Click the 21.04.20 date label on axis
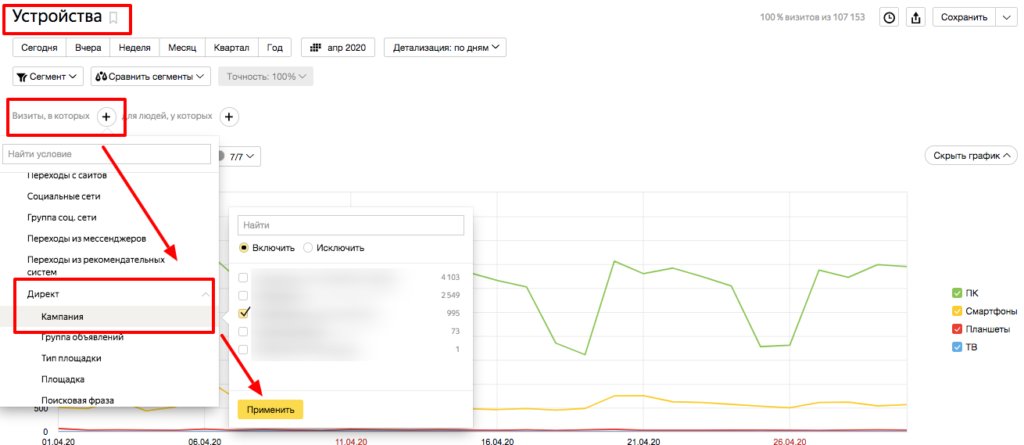 (643, 441)
